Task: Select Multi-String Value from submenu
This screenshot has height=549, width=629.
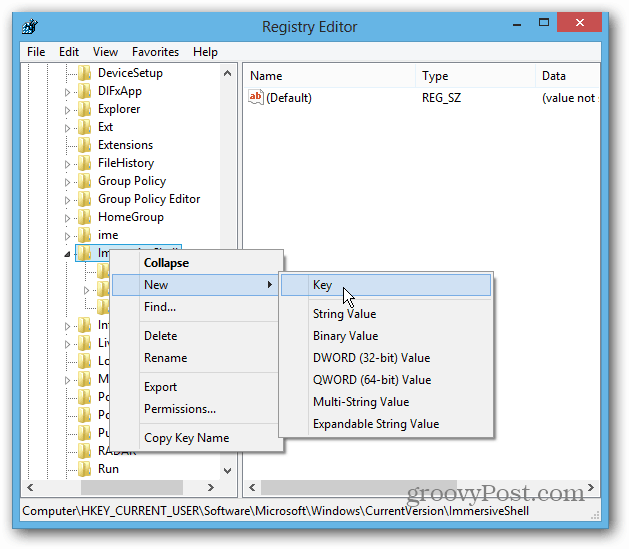Action: 386,402
